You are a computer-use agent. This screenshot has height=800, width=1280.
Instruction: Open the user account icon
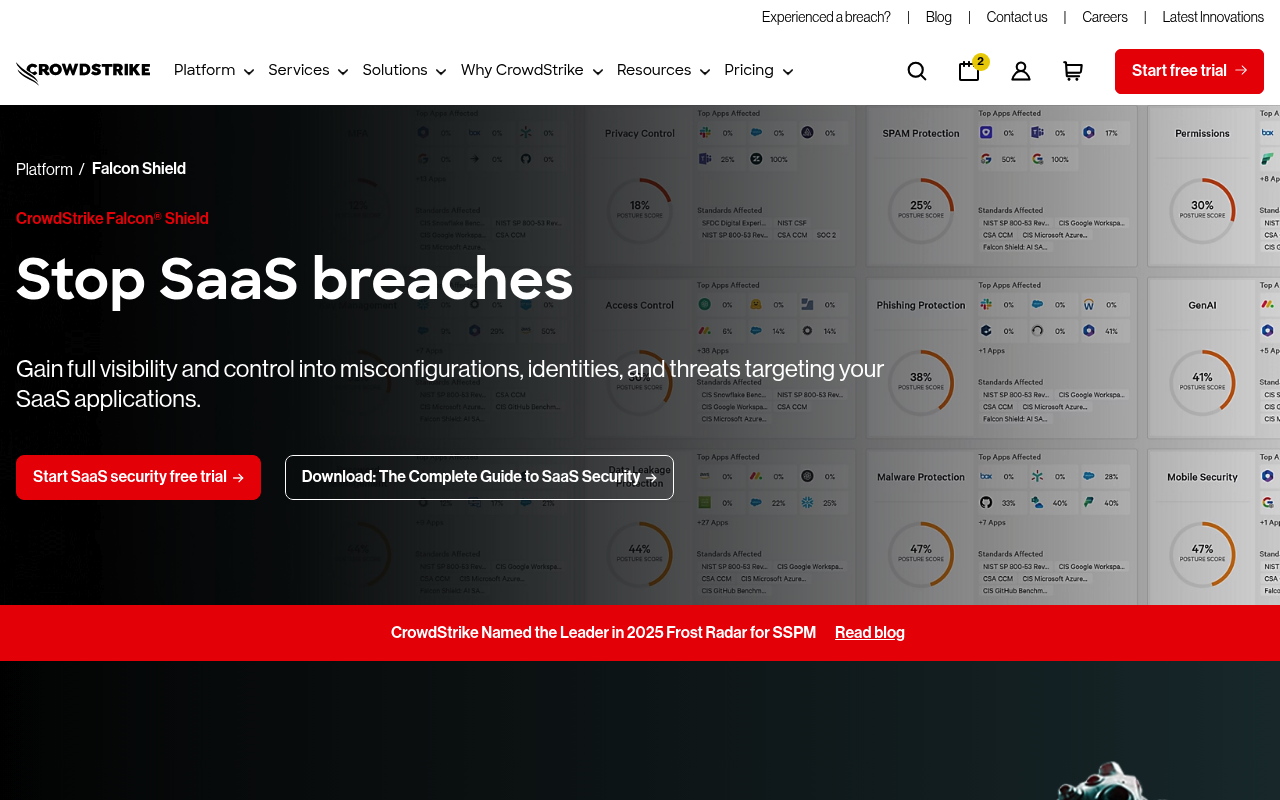click(1021, 71)
